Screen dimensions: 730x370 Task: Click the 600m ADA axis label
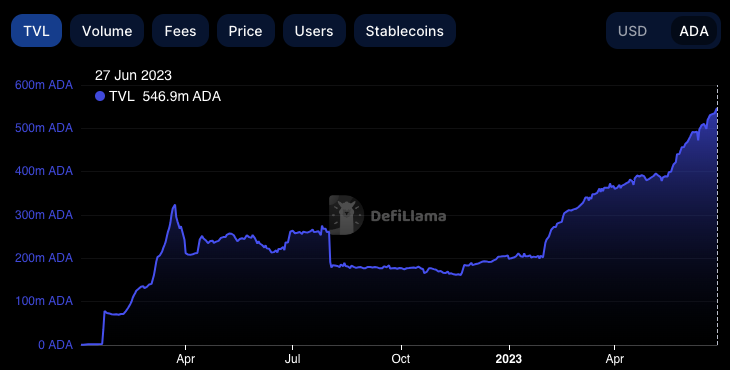44,85
